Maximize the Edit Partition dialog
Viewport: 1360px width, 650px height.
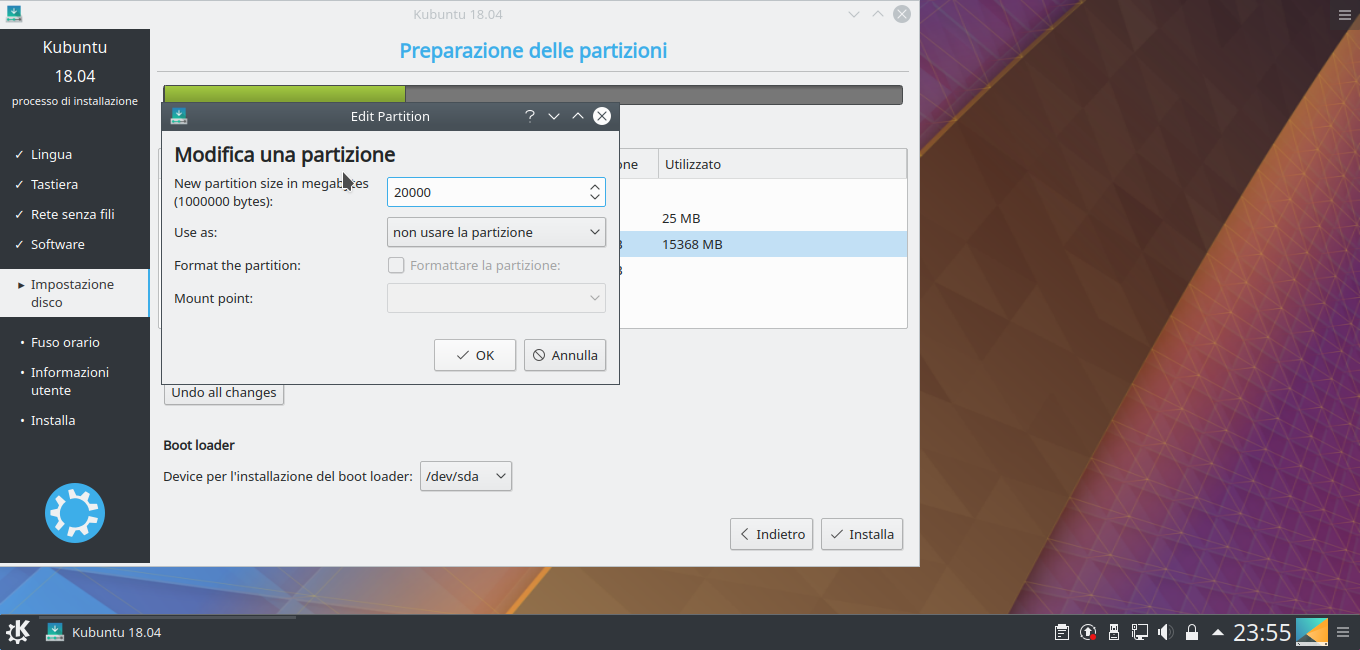578,116
